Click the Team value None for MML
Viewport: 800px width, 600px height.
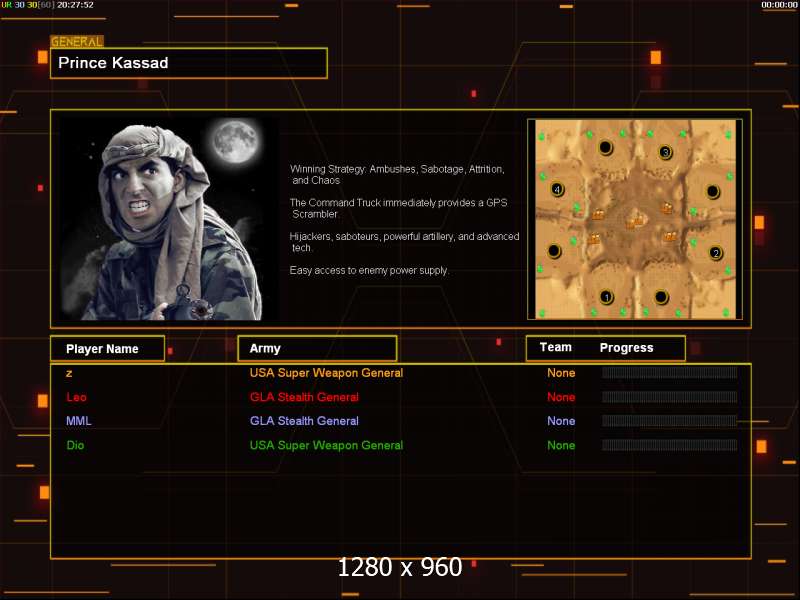(561, 421)
